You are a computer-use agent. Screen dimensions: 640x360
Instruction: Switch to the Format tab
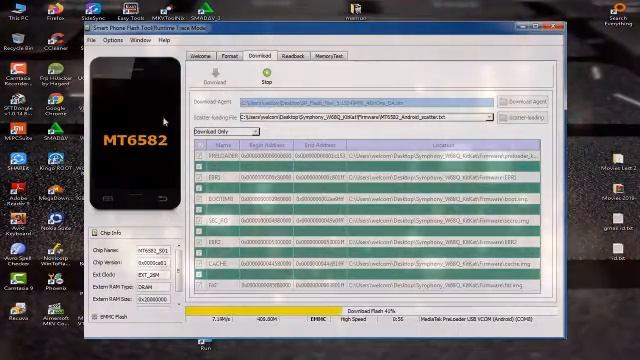coord(229,56)
